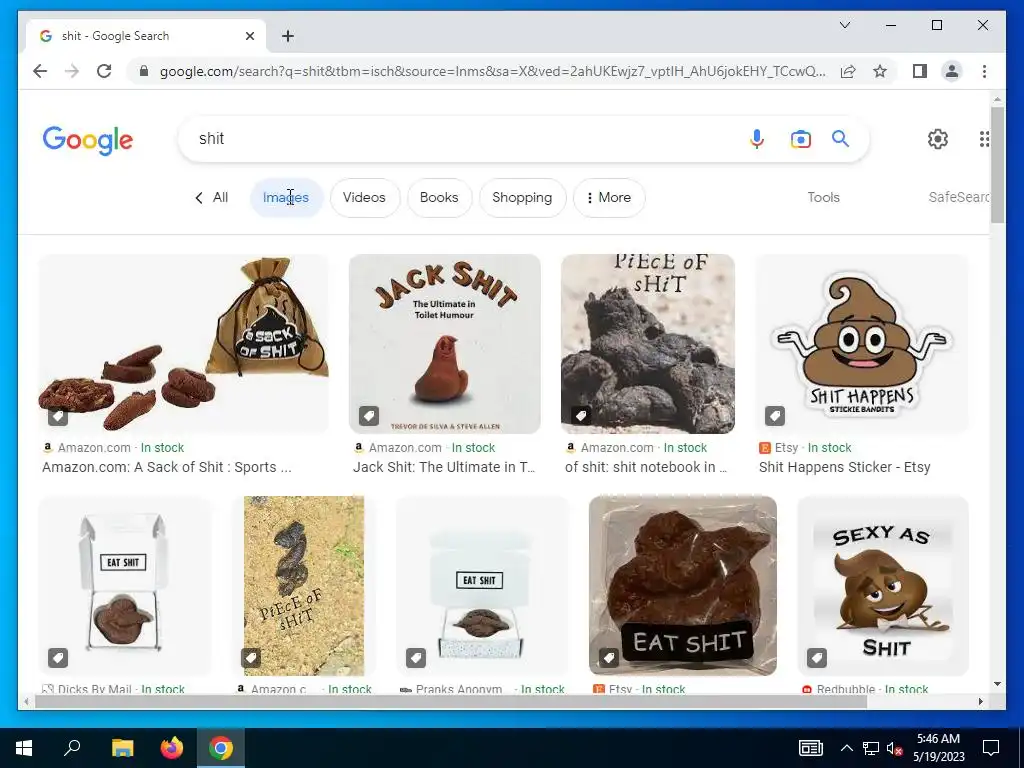Close the Google Search tab

[x=249, y=36]
